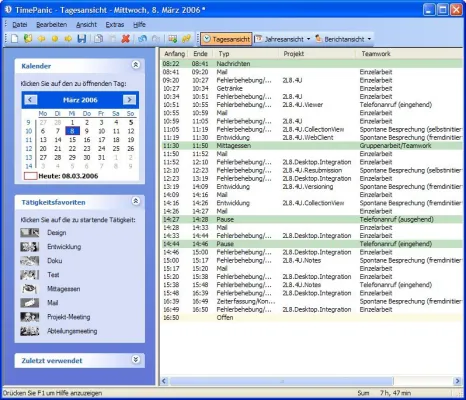Open the Bearbeiten menu
Screen dimensions: 466x400
pyautogui.click(x=52, y=25)
